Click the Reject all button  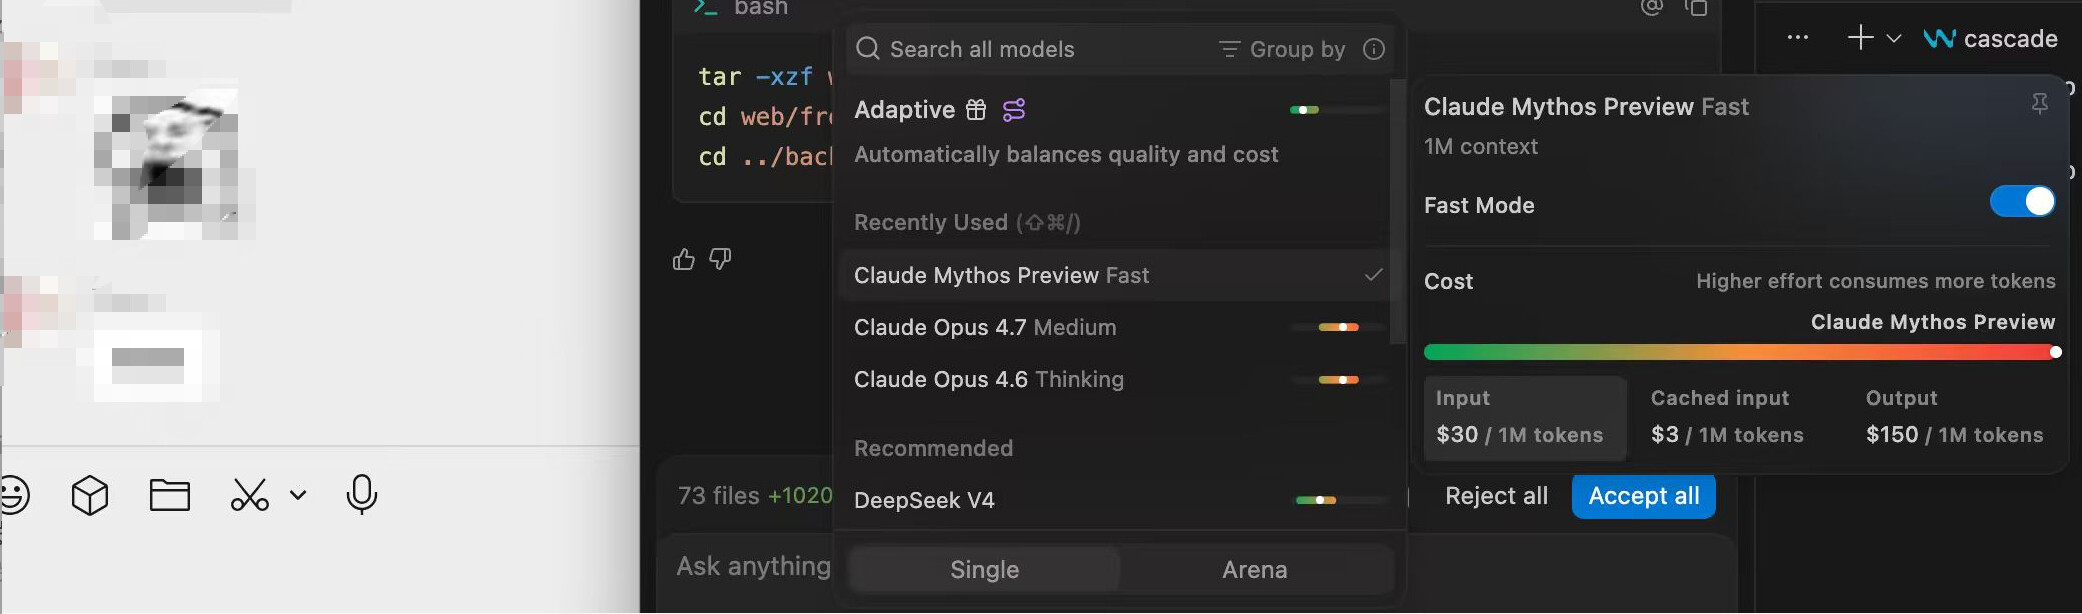coord(1496,496)
